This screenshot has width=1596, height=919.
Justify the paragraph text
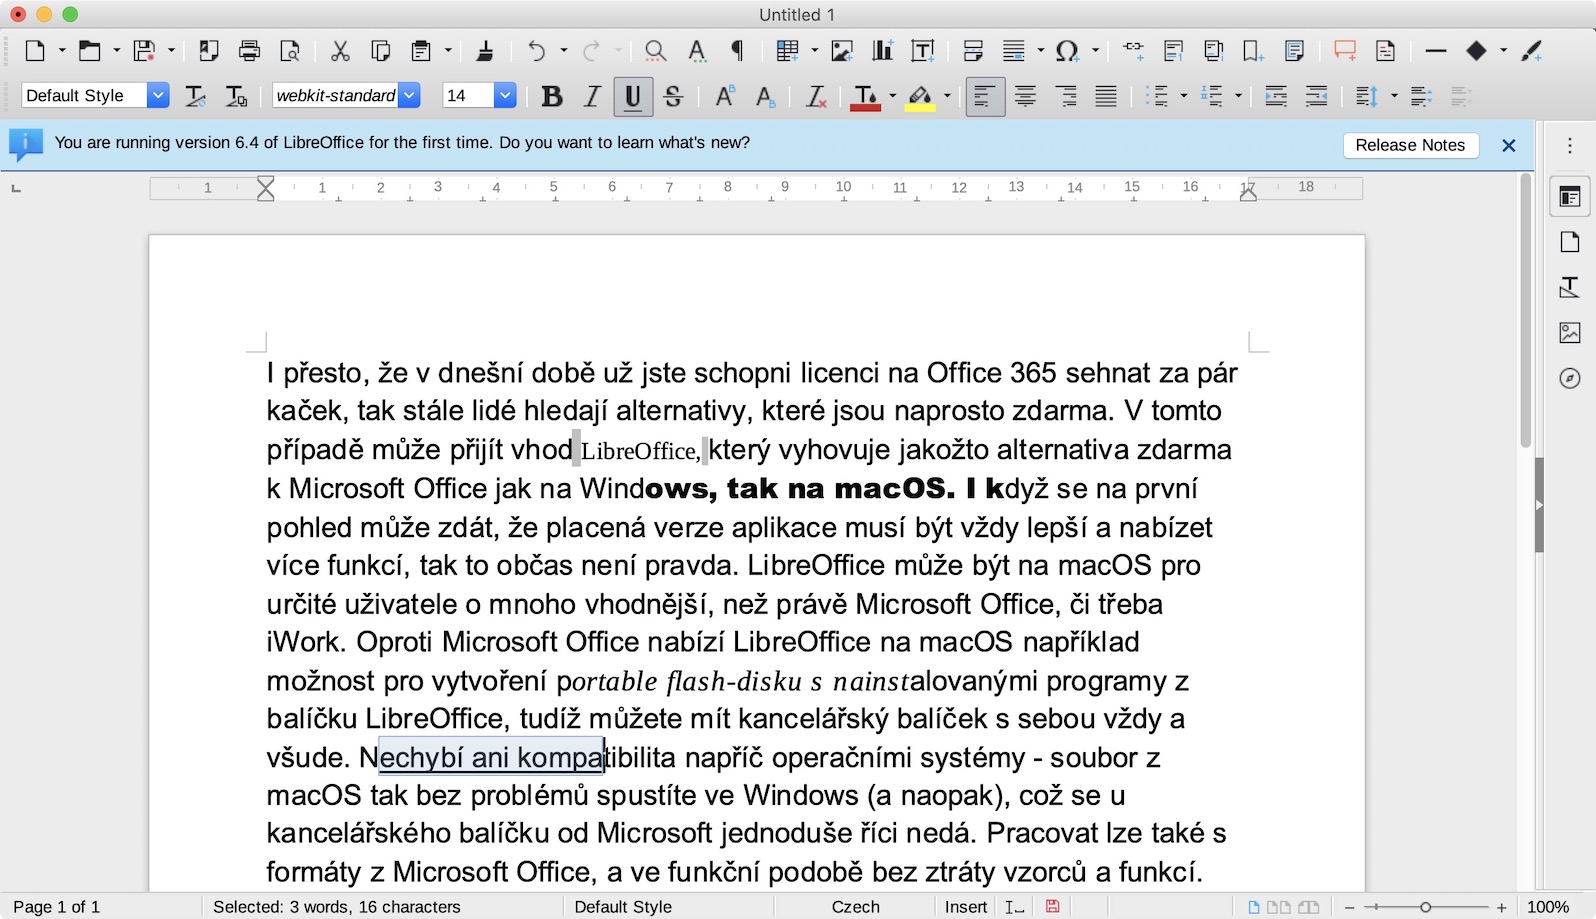pos(1106,96)
